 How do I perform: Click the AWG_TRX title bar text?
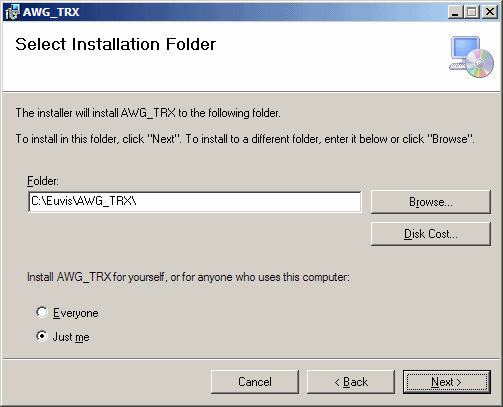(51, 12)
